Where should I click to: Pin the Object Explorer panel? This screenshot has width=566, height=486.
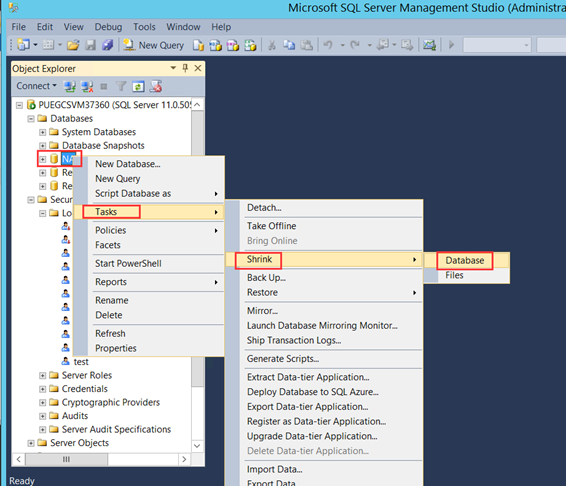185,68
